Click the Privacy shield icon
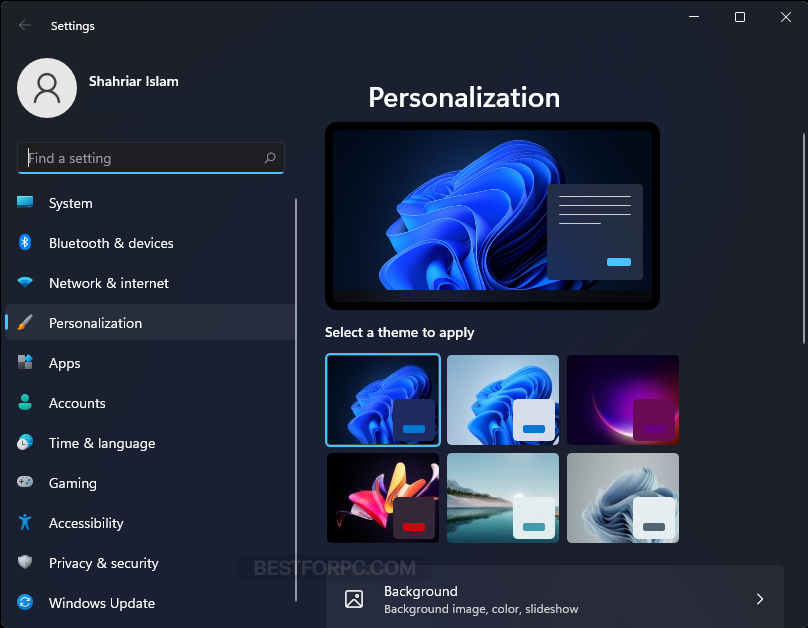This screenshot has height=628, width=808. [x=25, y=562]
